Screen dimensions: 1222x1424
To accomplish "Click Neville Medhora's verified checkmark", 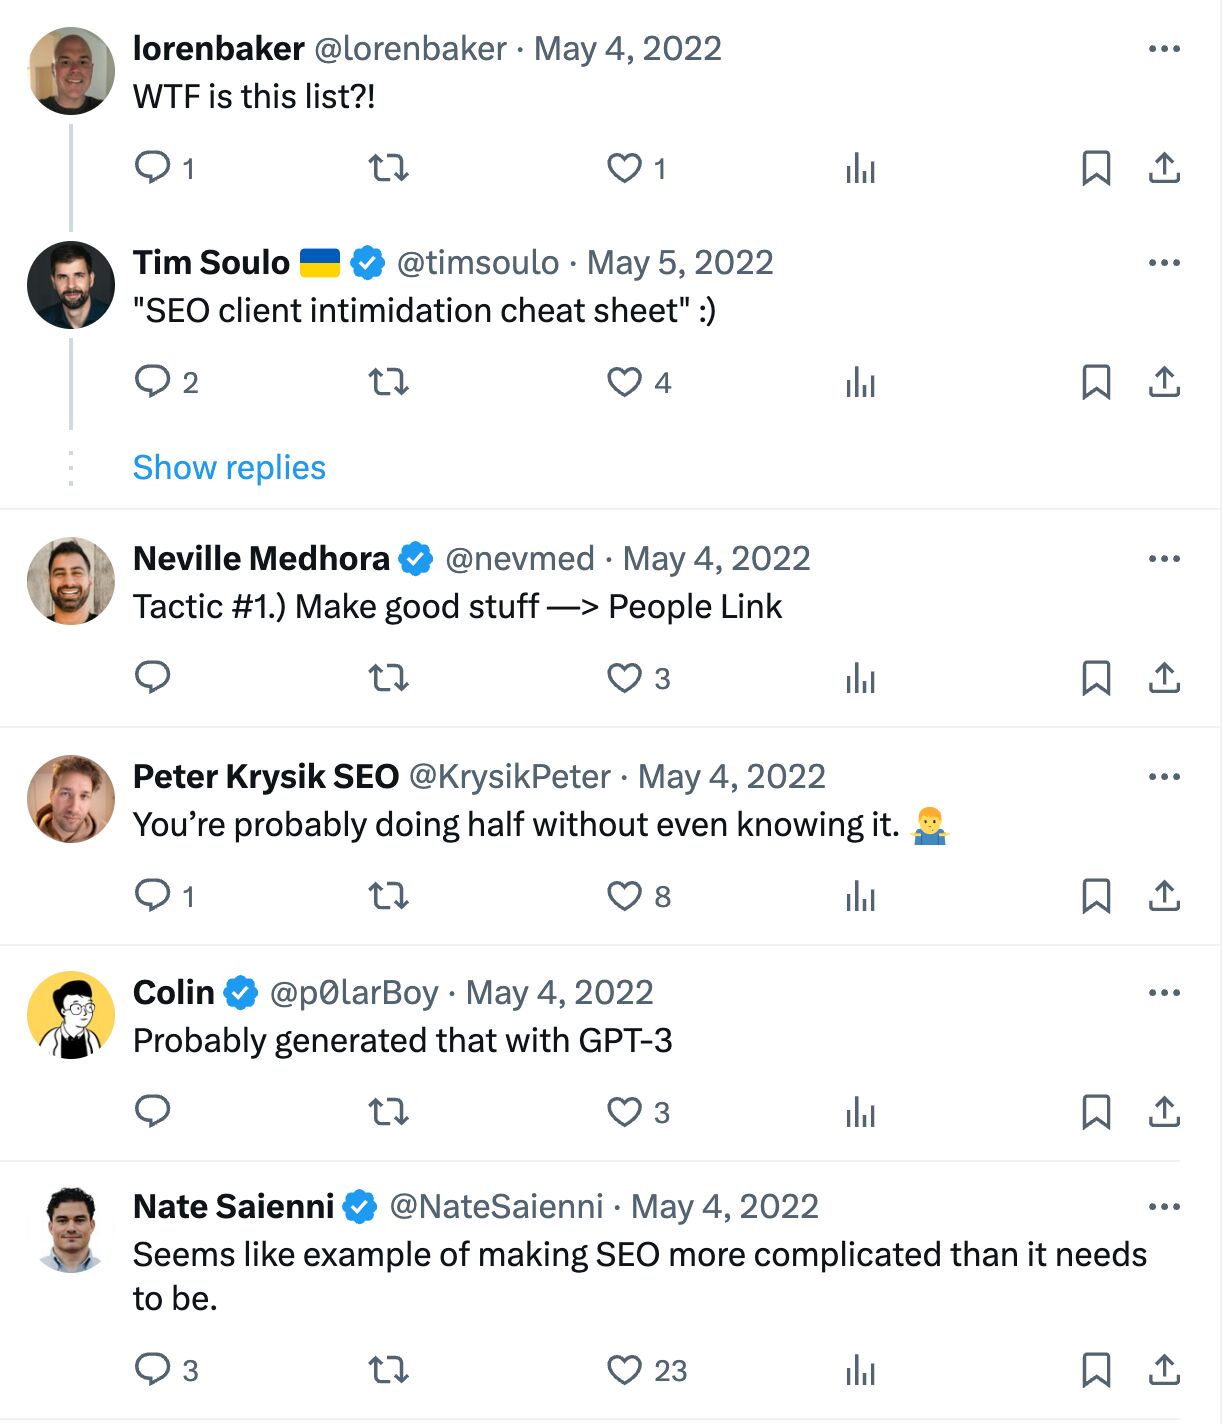I will (x=415, y=558).
